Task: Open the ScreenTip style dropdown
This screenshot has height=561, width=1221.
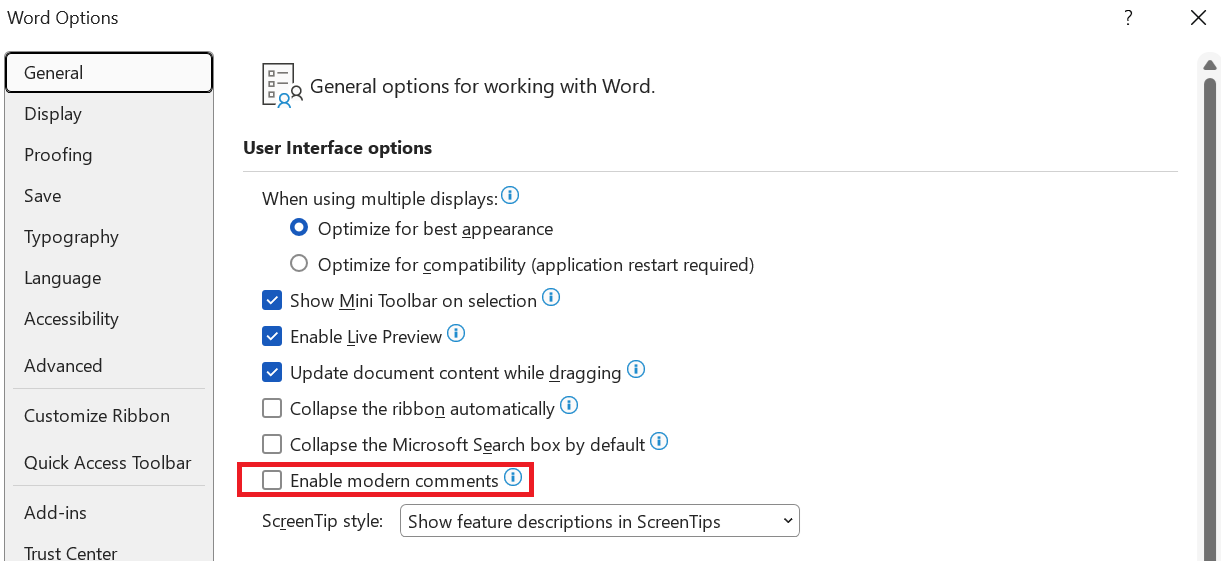Action: [600, 521]
